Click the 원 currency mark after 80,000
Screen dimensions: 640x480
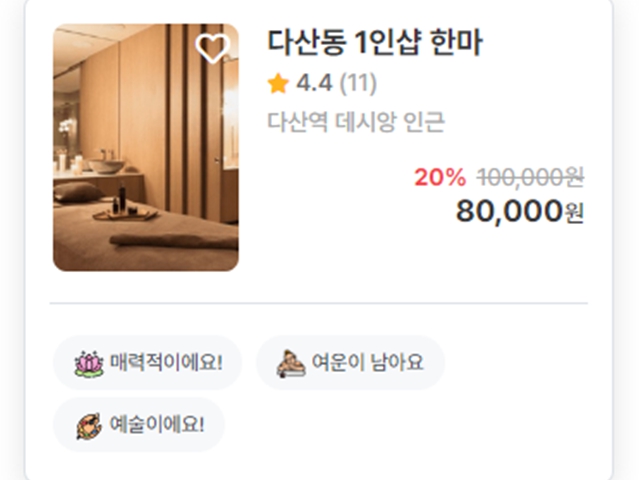pyautogui.click(x=574, y=213)
